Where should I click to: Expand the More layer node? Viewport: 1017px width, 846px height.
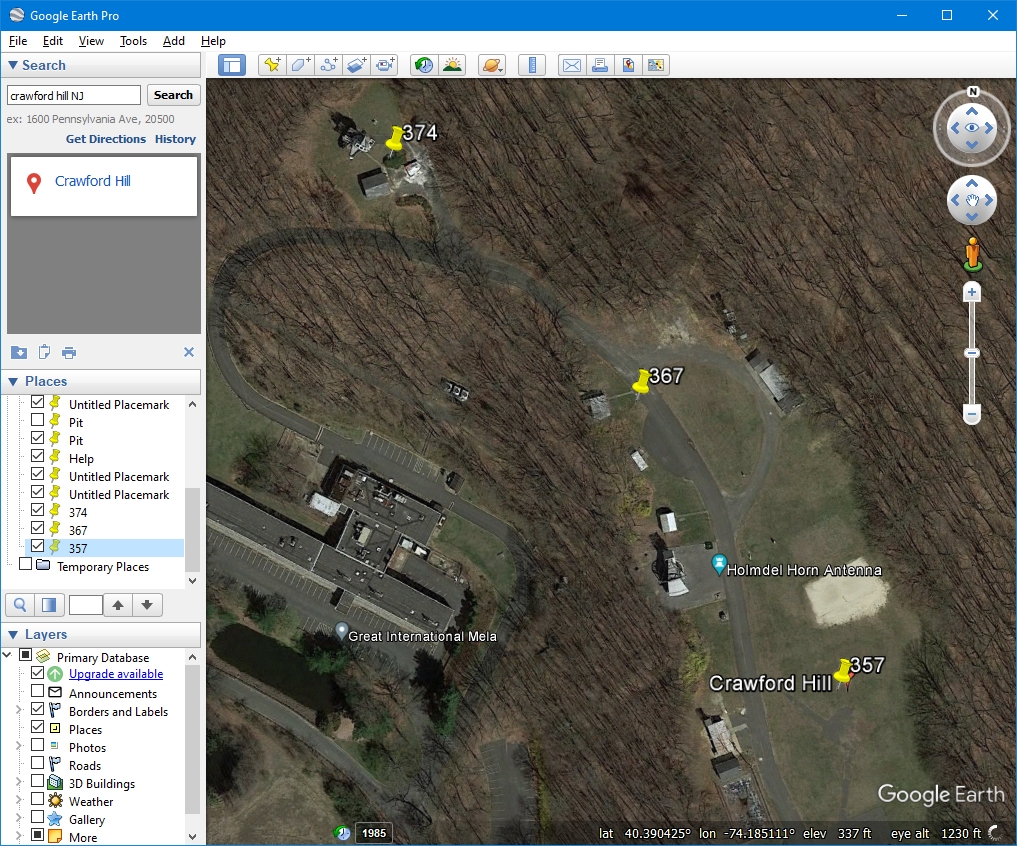click(x=19, y=836)
